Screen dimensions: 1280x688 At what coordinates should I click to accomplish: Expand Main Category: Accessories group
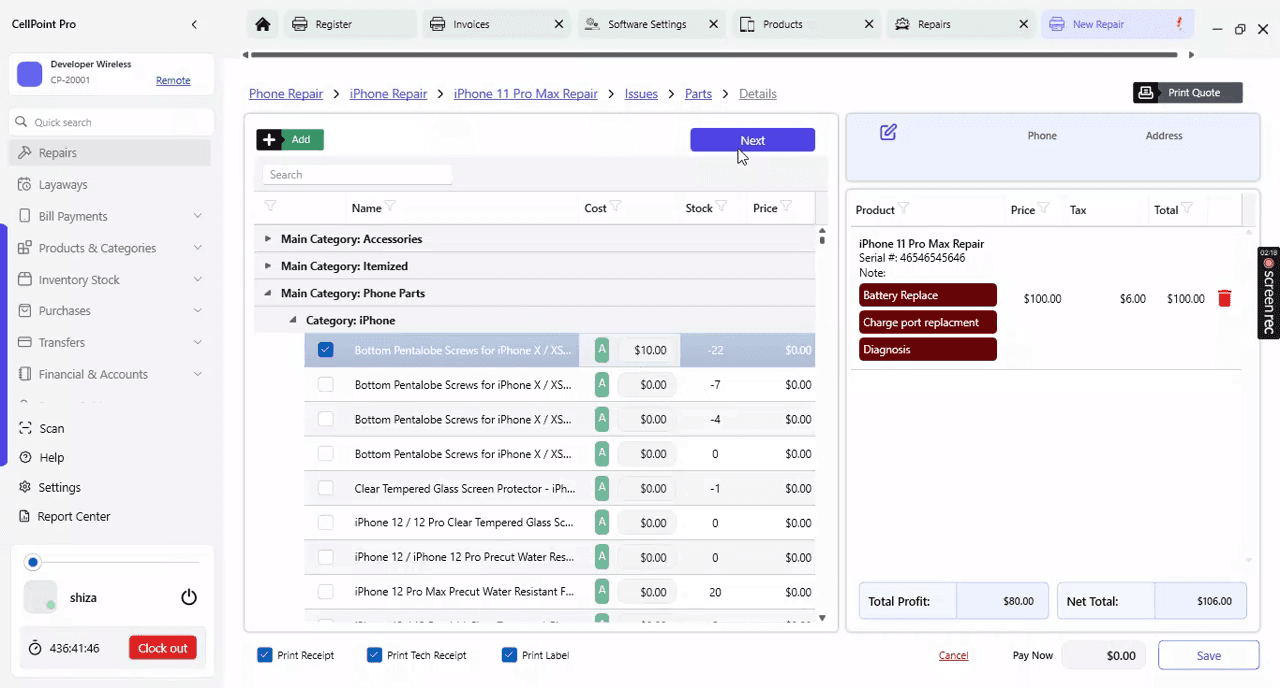267,239
